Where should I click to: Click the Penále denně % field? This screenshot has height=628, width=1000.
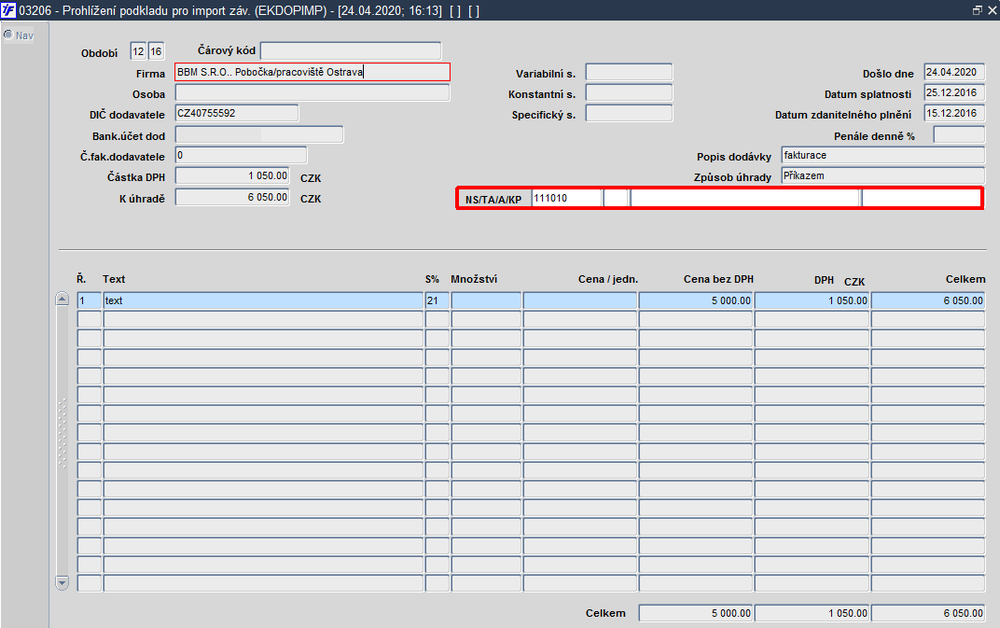(x=959, y=135)
